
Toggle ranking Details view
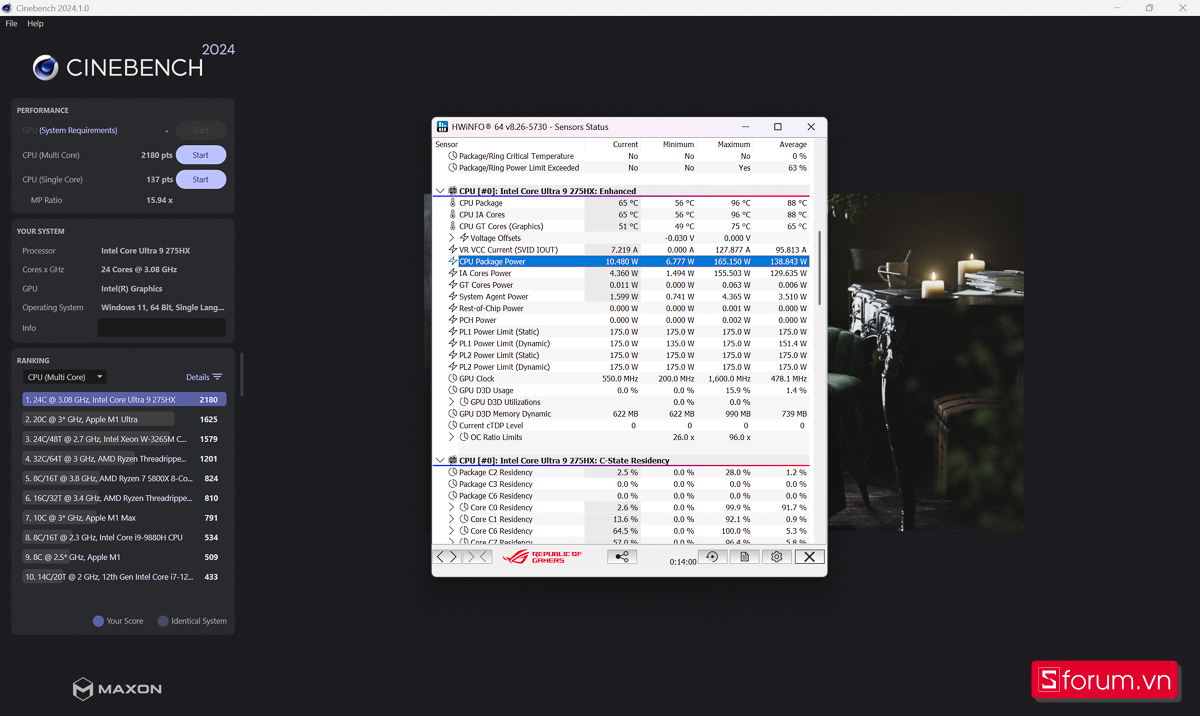coord(204,377)
